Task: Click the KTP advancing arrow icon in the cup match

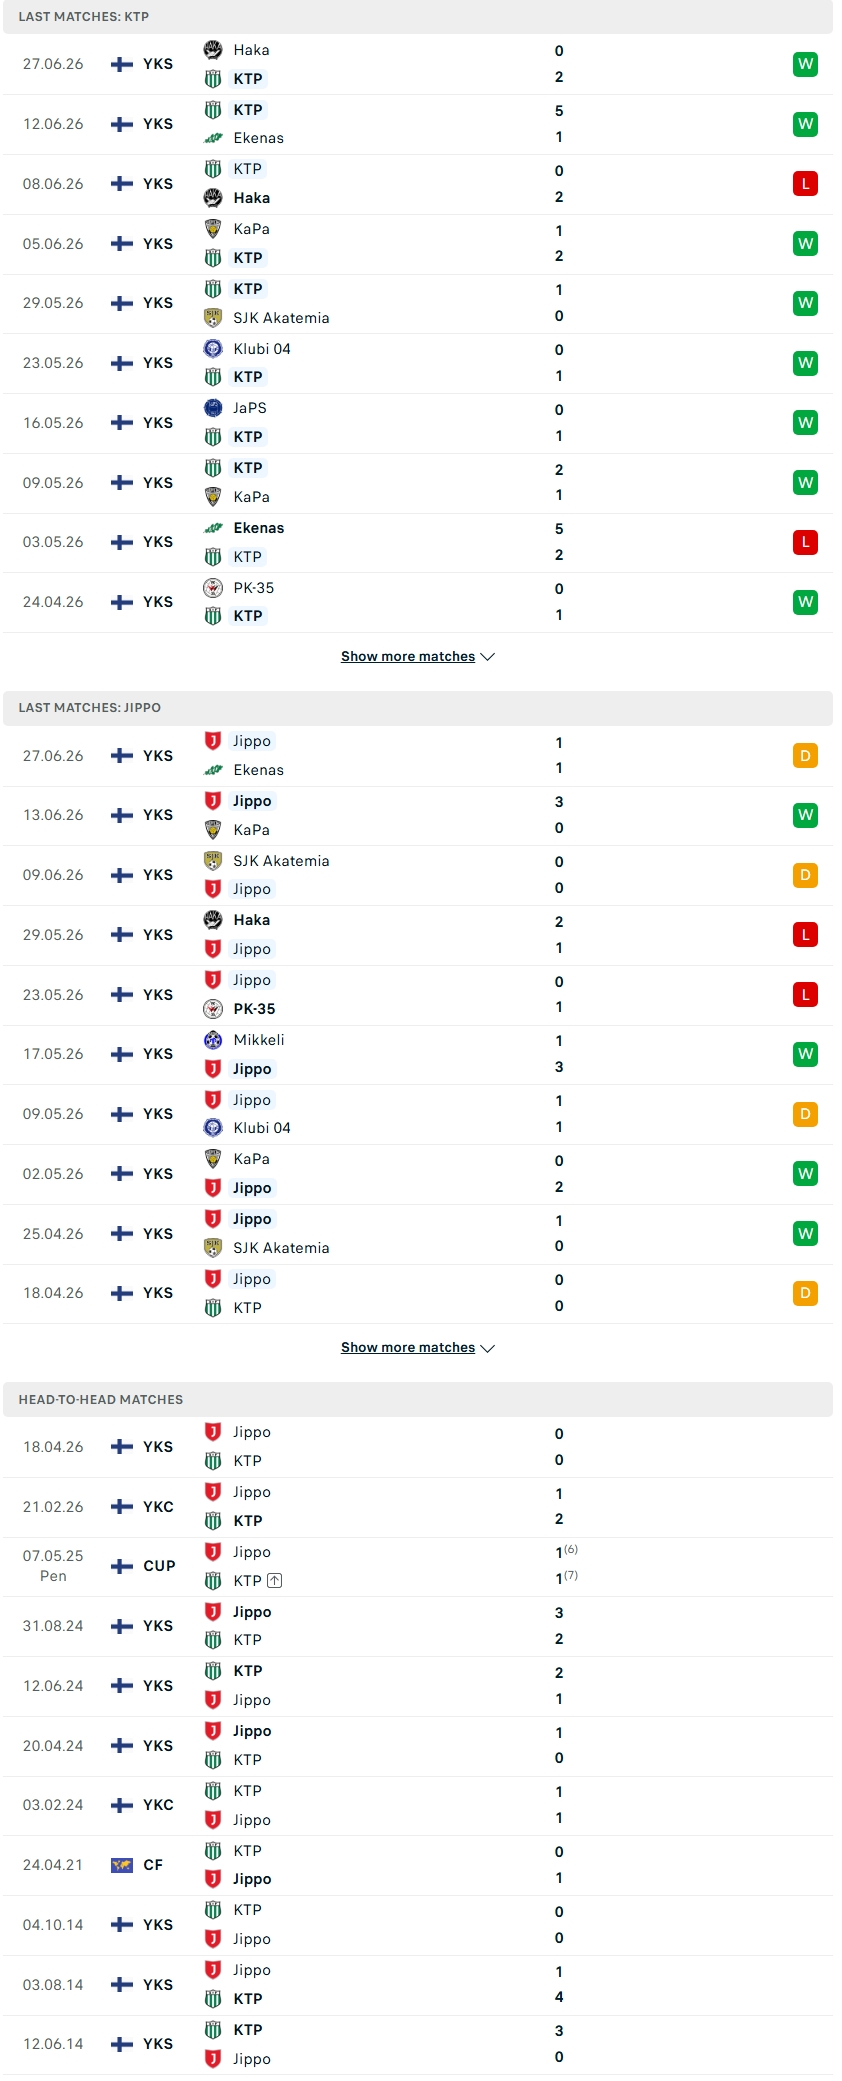Action: click(275, 1581)
